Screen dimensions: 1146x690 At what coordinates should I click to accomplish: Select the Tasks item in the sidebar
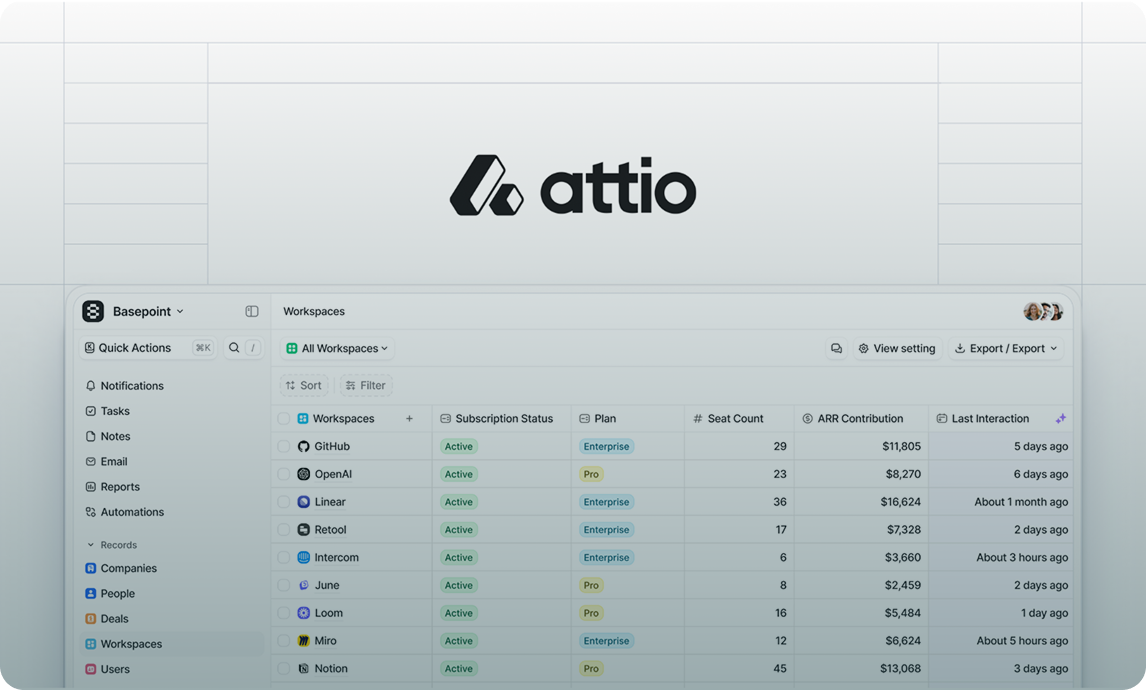pyautogui.click(x=113, y=410)
